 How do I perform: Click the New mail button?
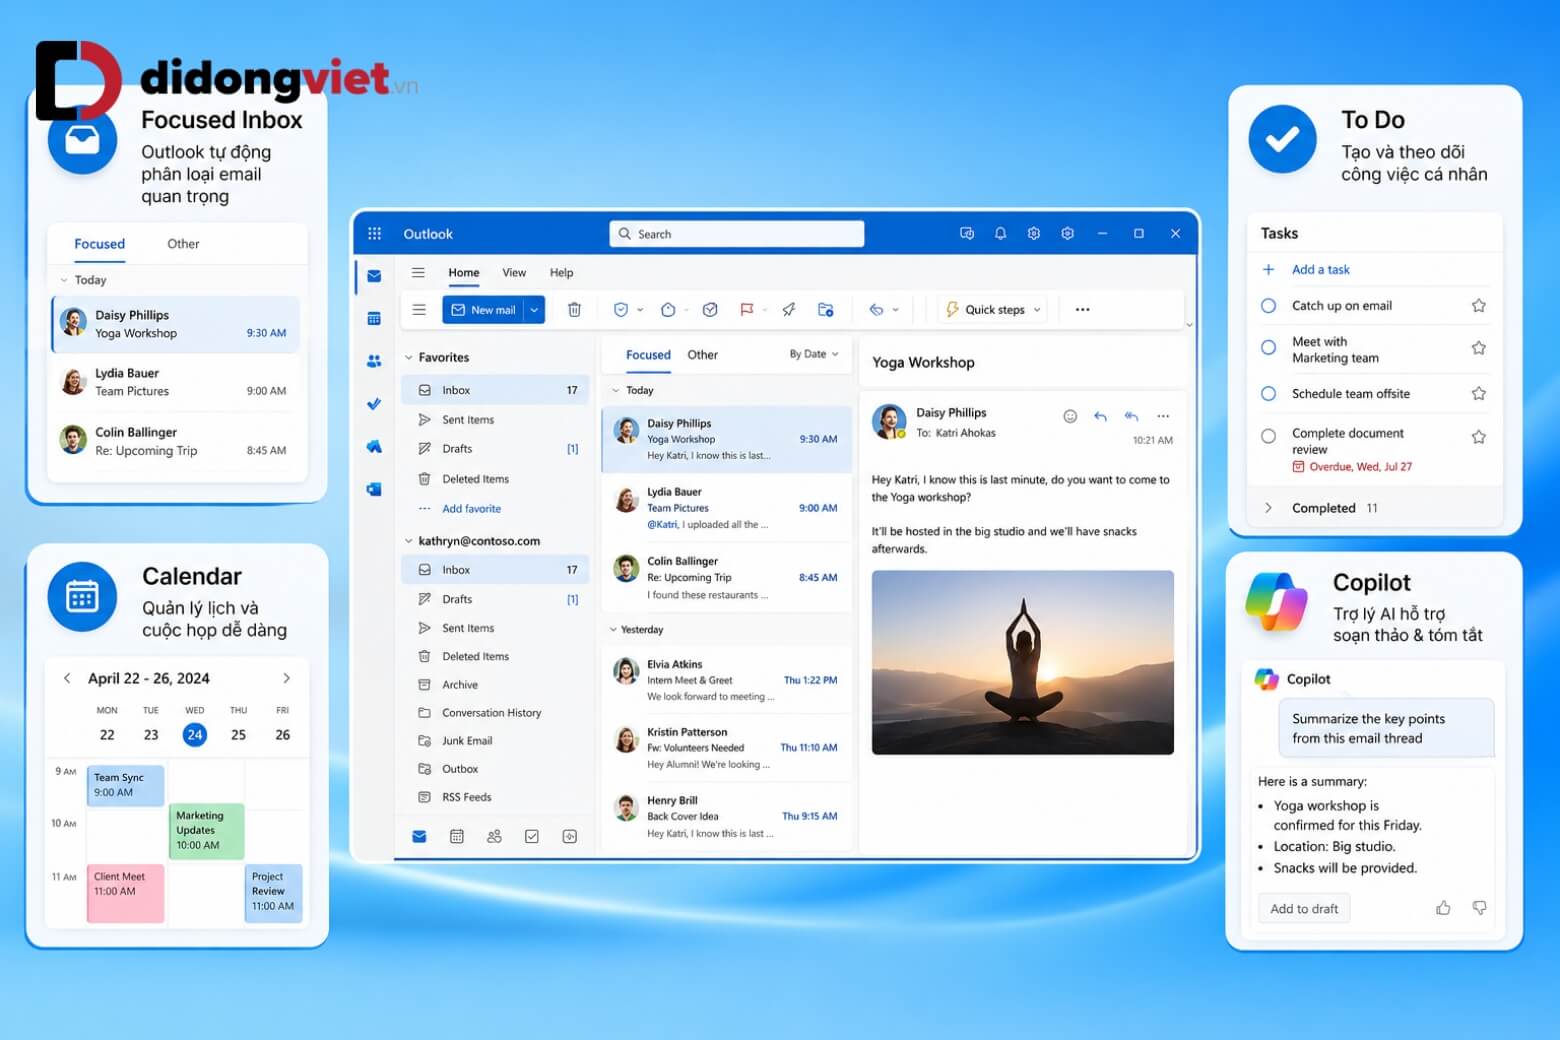[x=484, y=310]
